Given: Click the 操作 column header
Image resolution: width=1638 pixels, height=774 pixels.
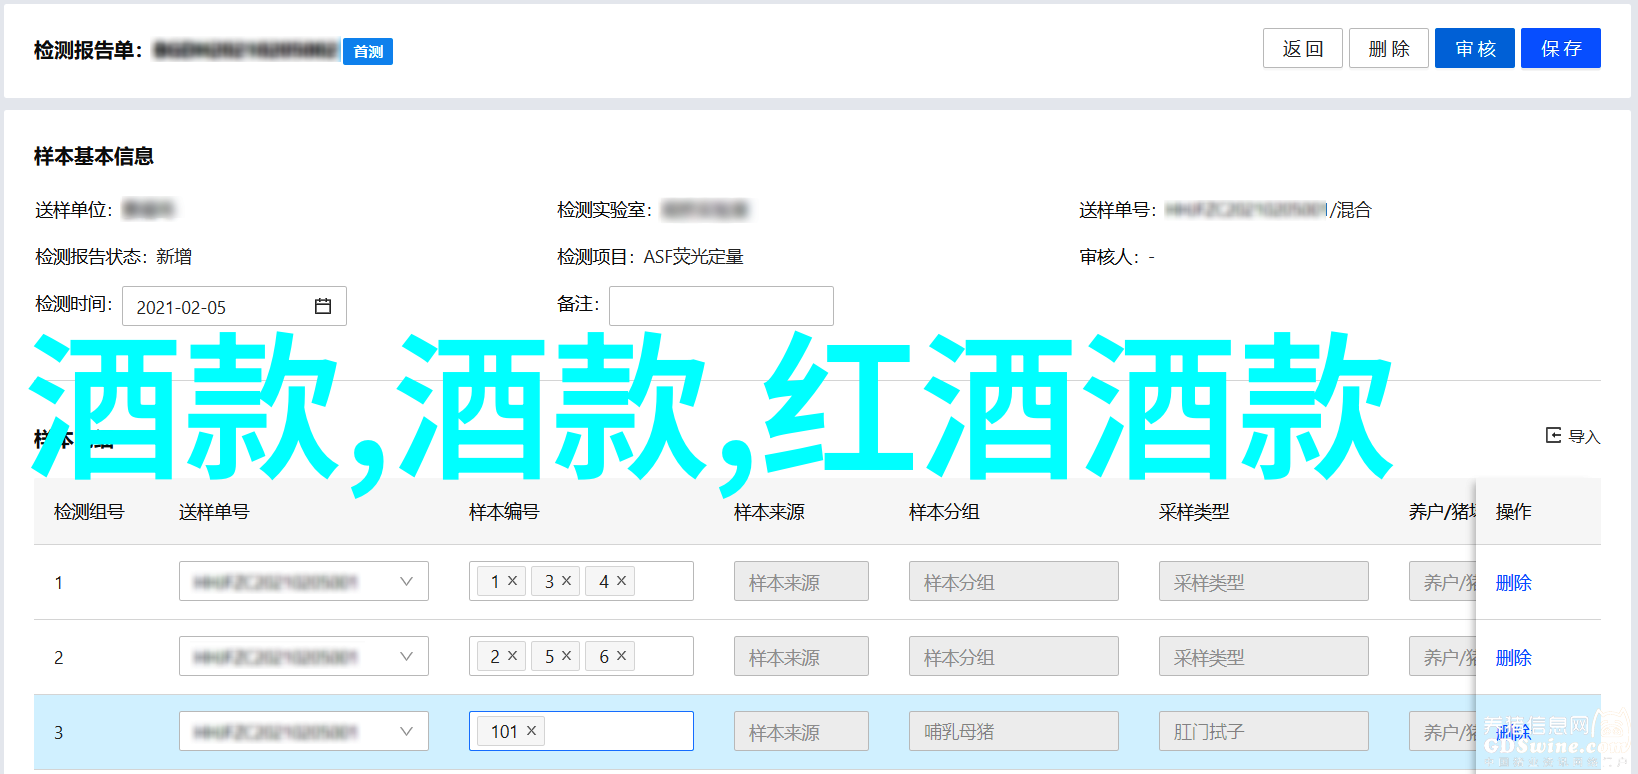Looking at the screenshot, I should pos(1513,511).
